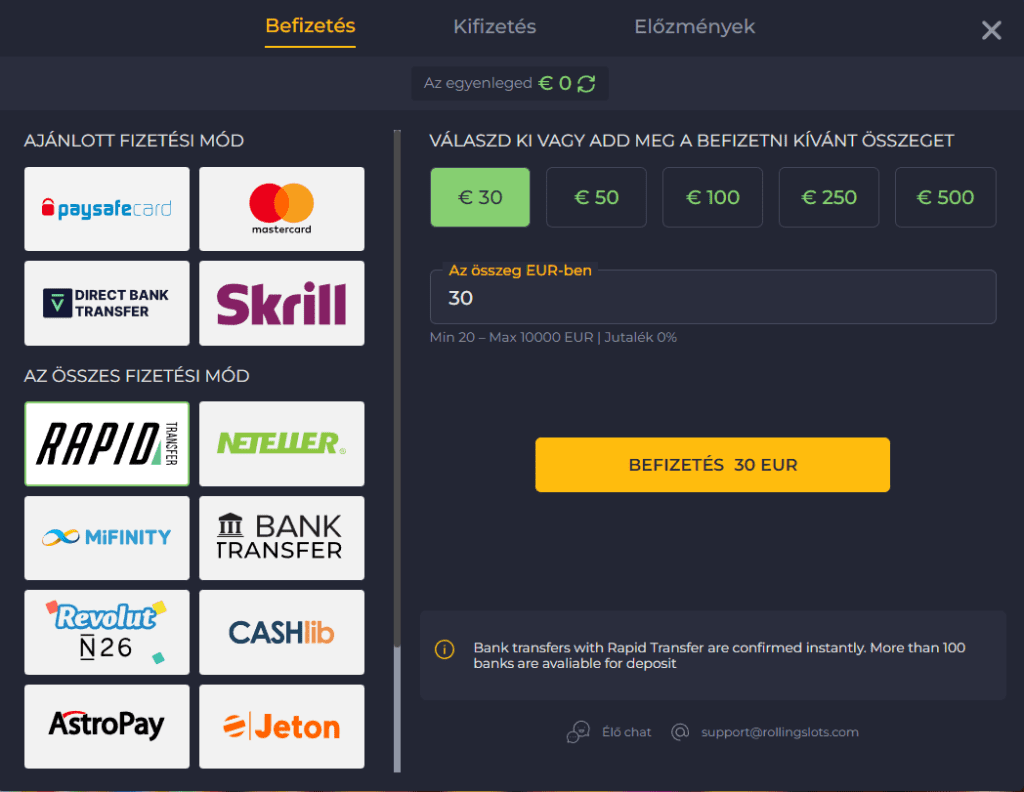
Task: Select the € 100 deposit amount
Action: (x=712, y=197)
